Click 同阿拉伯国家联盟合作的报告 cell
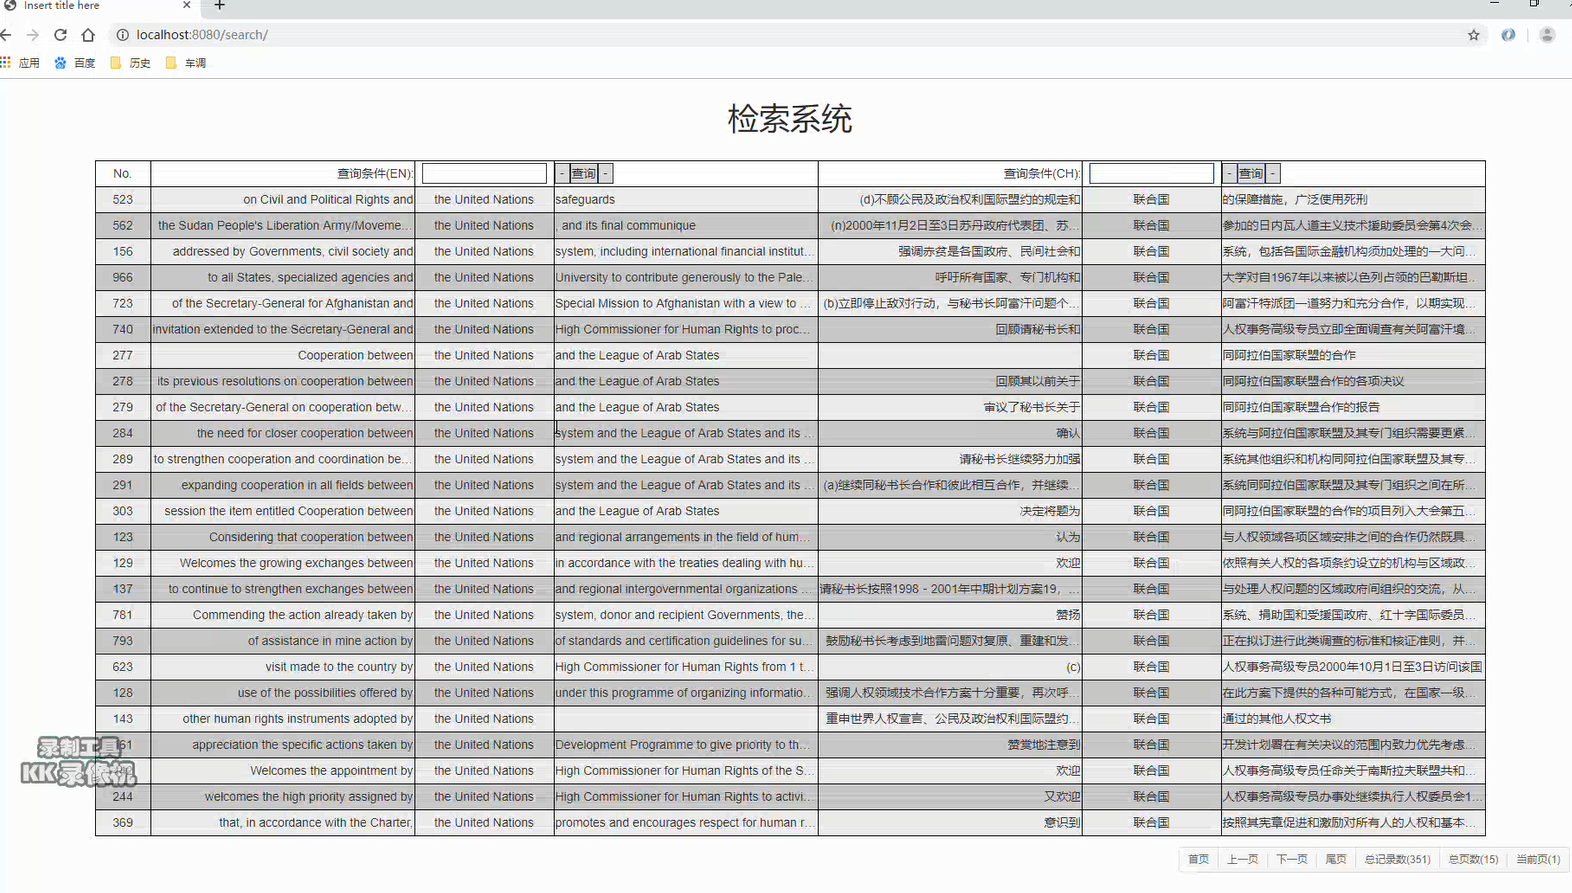Image resolution: width=1572 pixels, height=893 pixels. click(x=1353, y=407)
